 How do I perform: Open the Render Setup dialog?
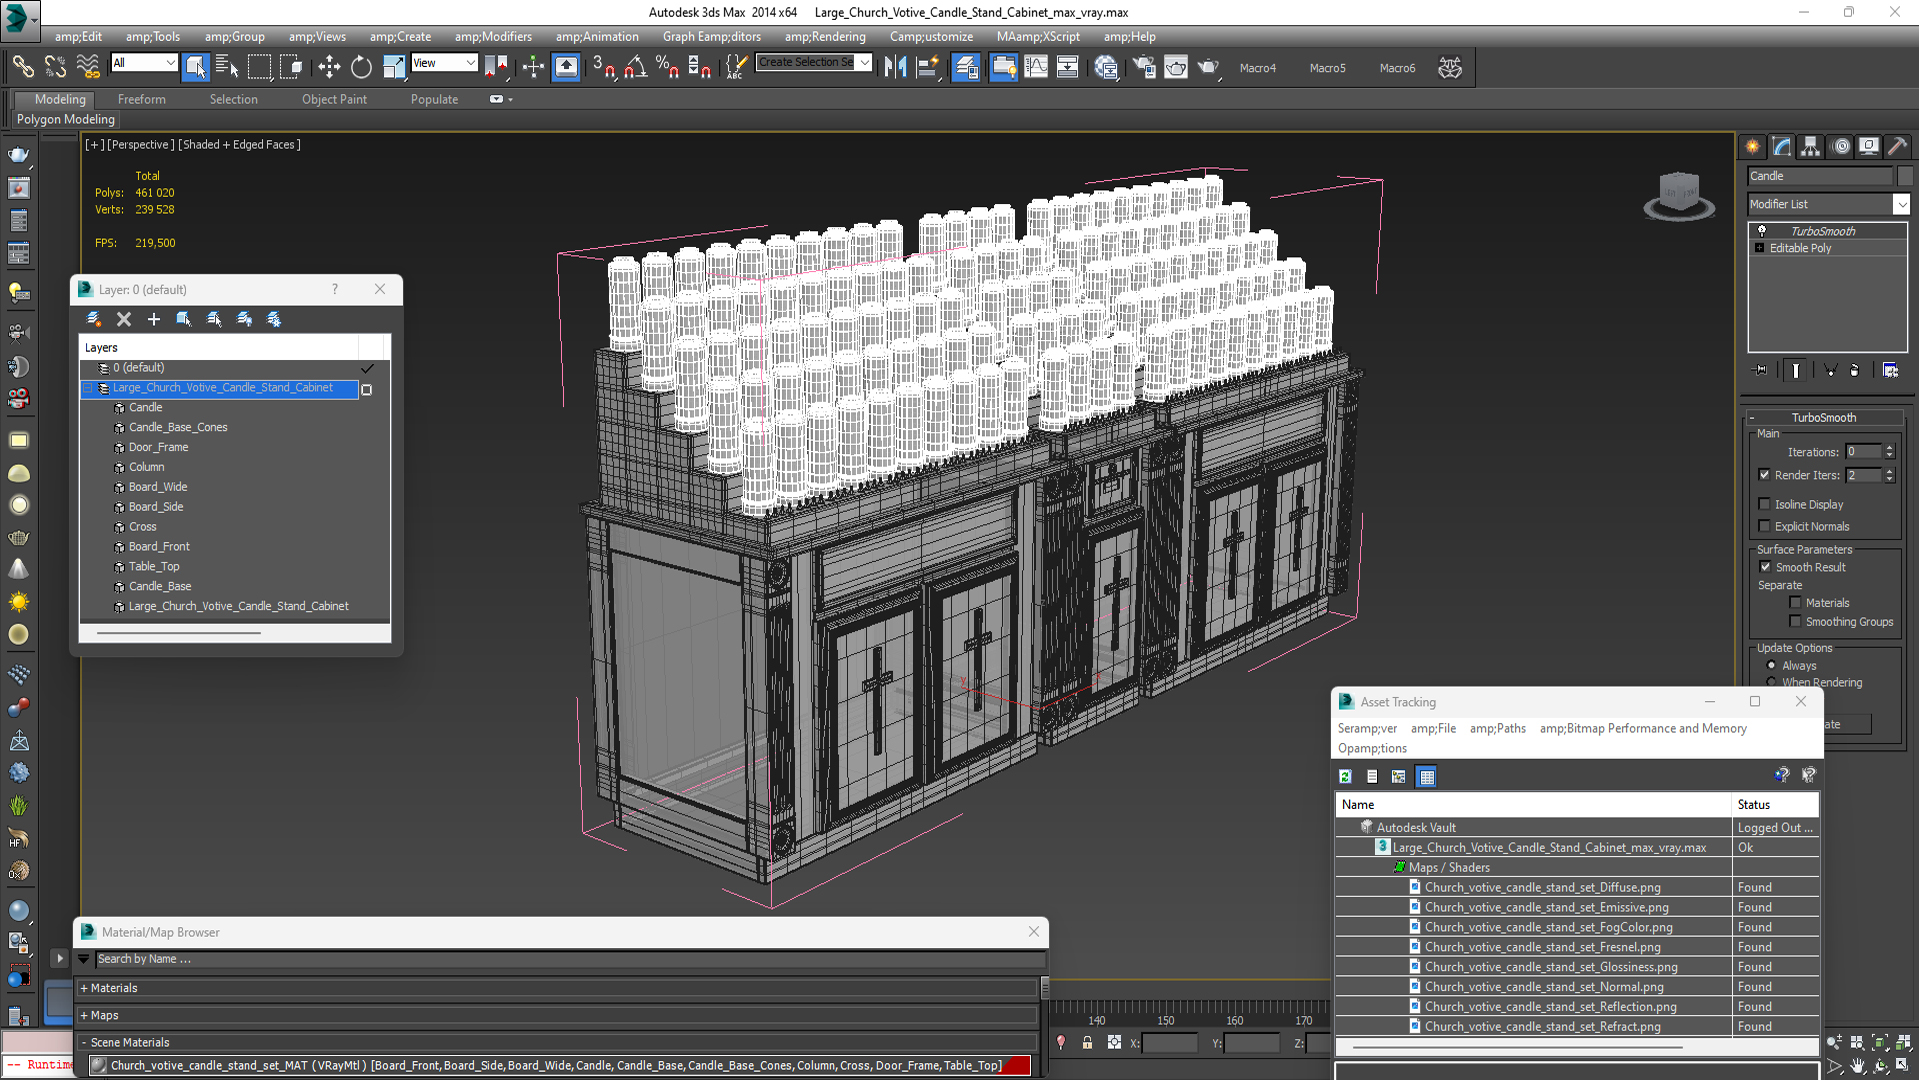(x=1144, y=67)
